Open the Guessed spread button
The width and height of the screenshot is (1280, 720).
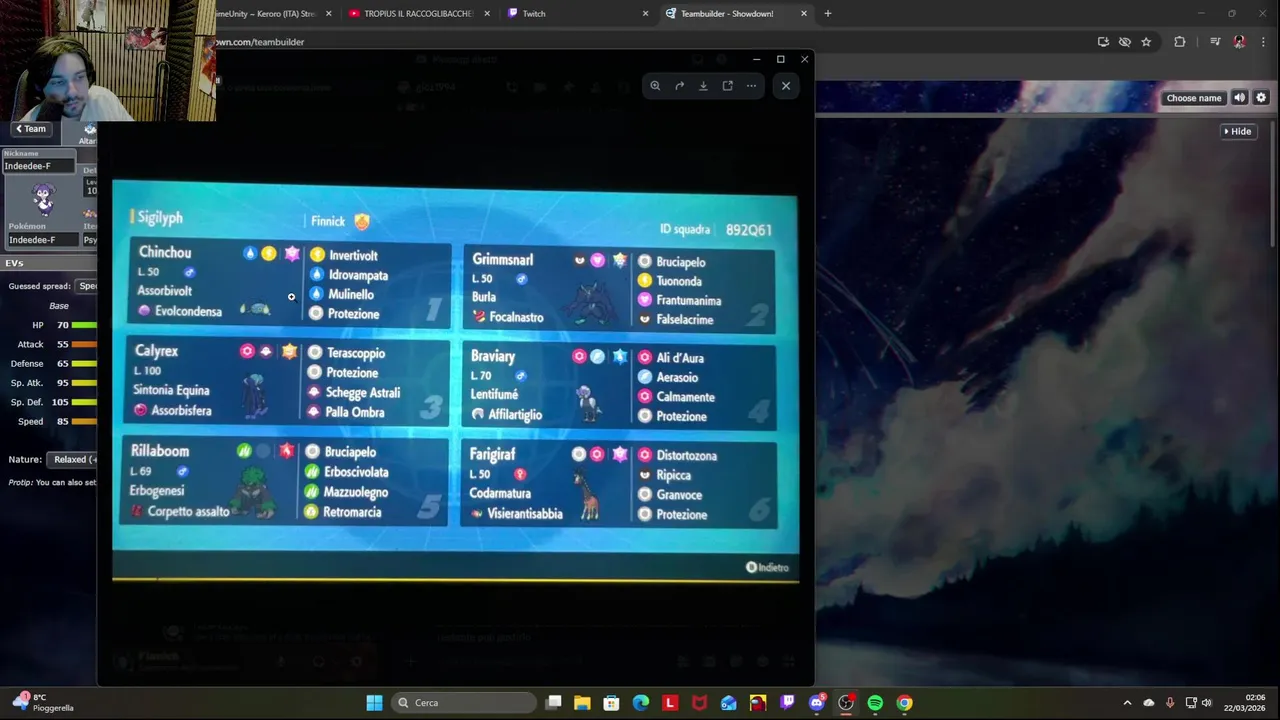point(88,286)
